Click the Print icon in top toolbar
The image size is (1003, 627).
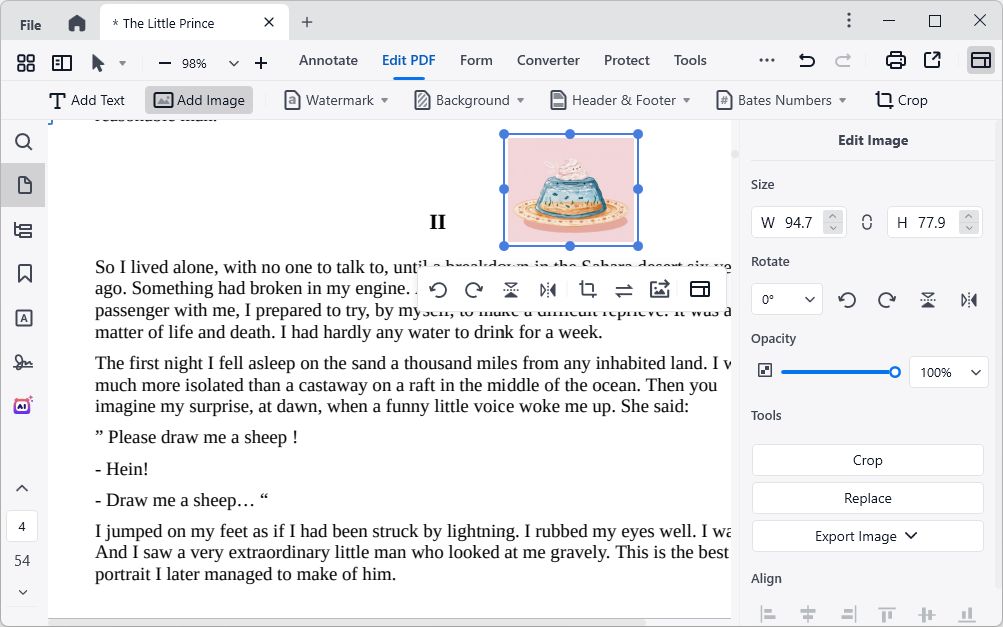click(895, 61)
